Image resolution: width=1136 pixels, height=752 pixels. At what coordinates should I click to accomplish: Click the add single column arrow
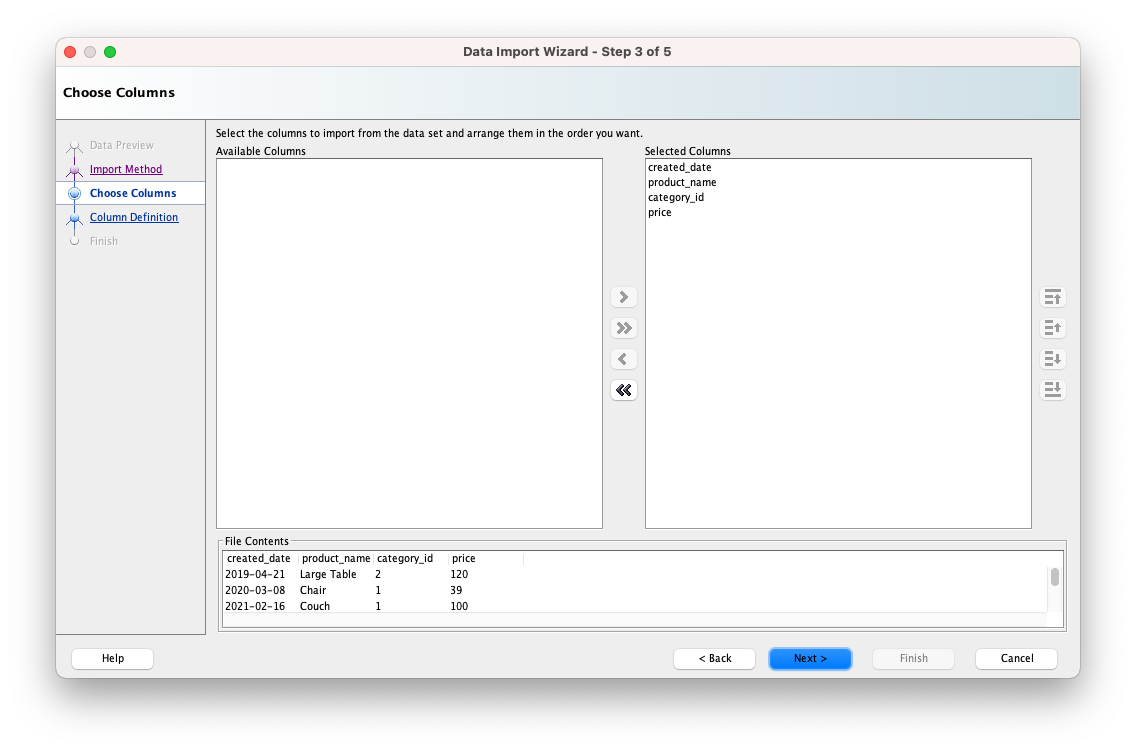click(x=624, y=297)
